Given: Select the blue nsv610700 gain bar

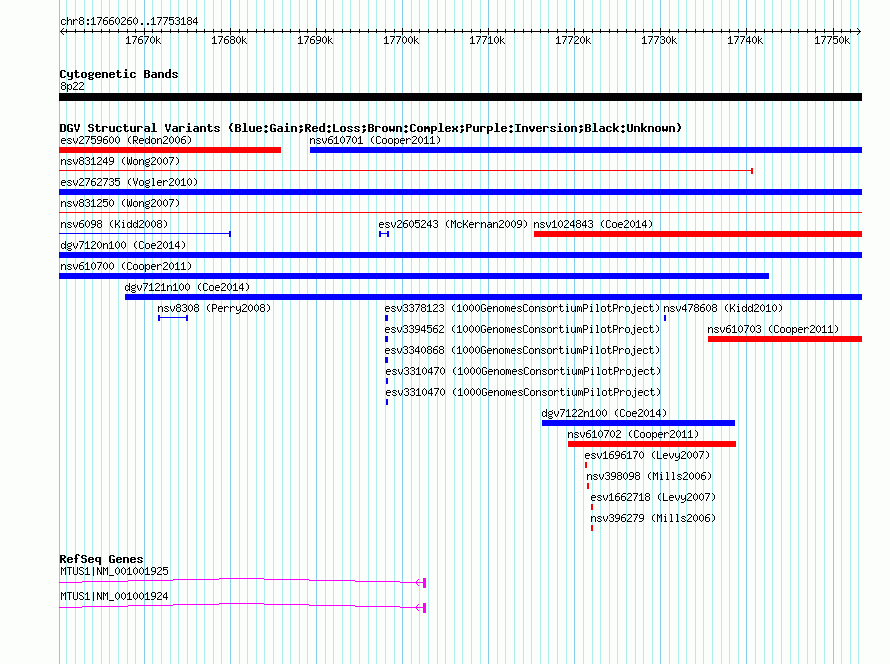Looking at the screenshot, I should point(414,276).
